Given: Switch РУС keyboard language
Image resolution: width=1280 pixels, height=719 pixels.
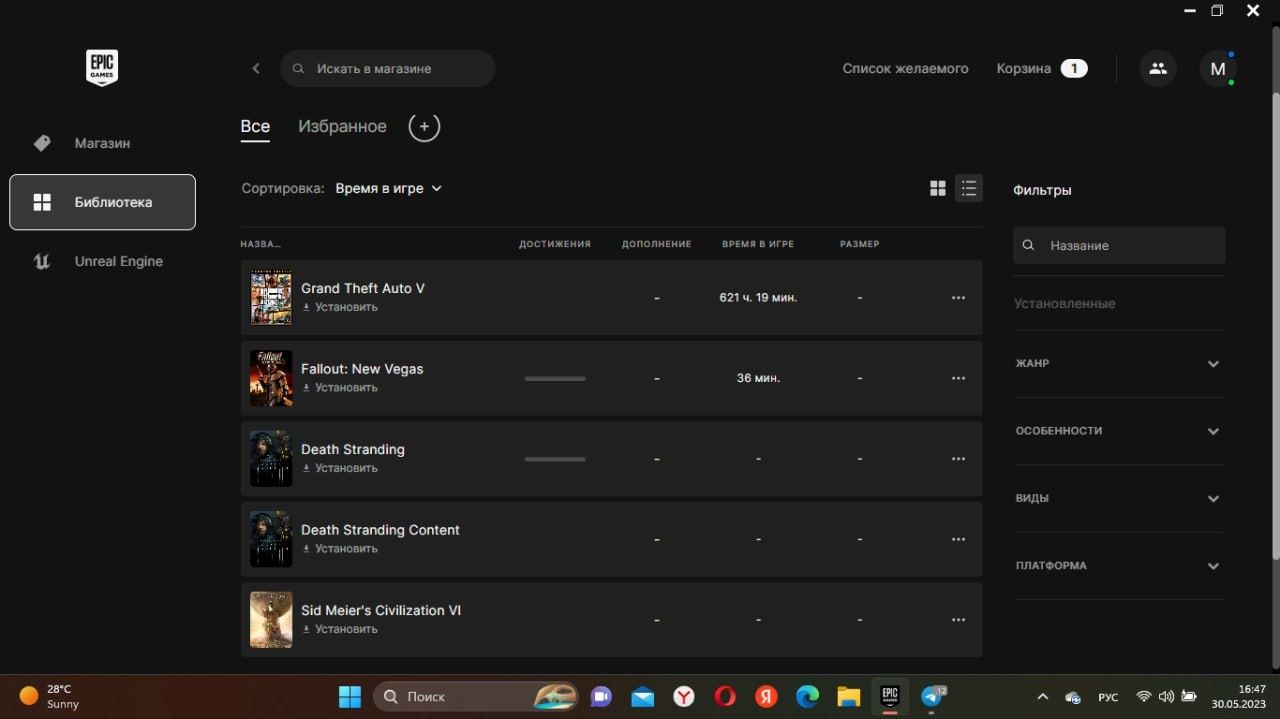Looking at the screenshot, I should tap(1108, 697).
